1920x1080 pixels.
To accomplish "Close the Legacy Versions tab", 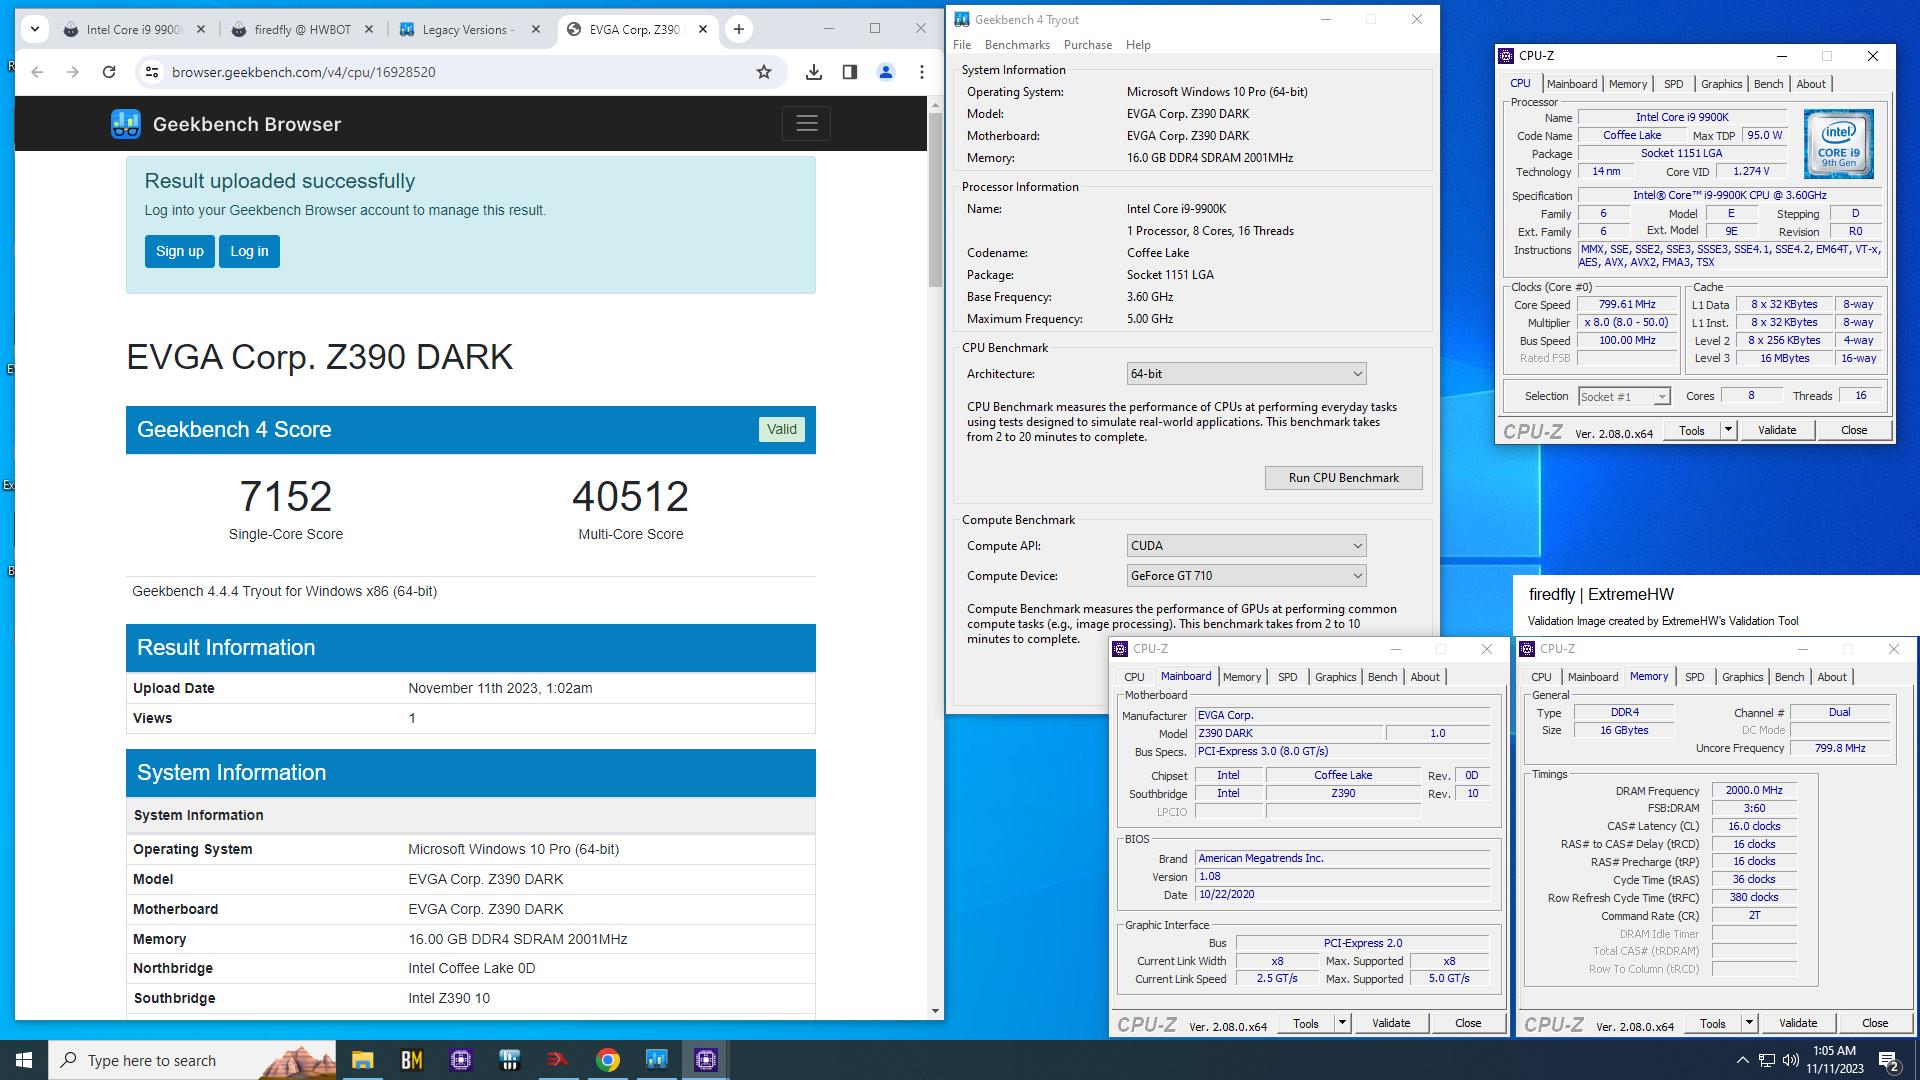I will click(x=537, y=30).
